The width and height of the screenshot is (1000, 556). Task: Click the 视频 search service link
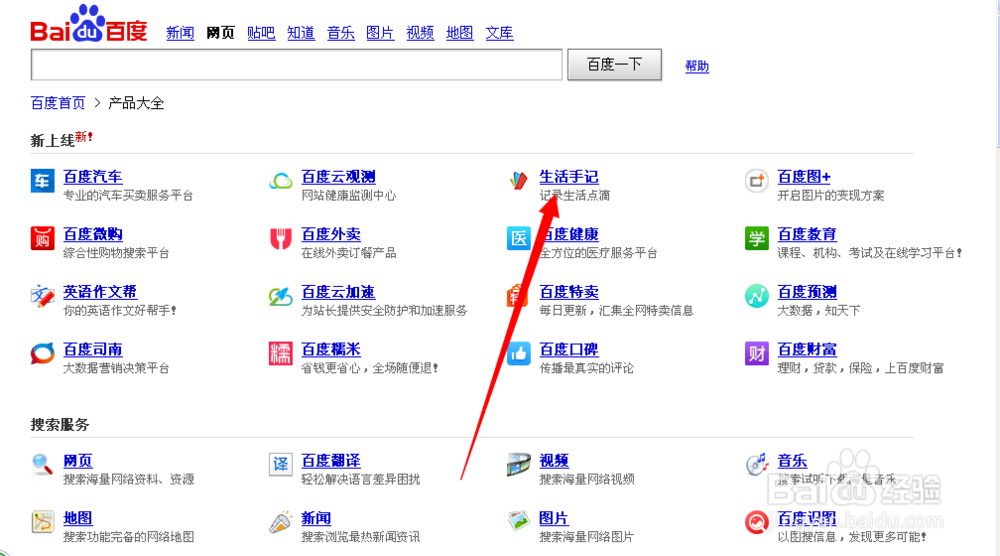pos(554,460)
